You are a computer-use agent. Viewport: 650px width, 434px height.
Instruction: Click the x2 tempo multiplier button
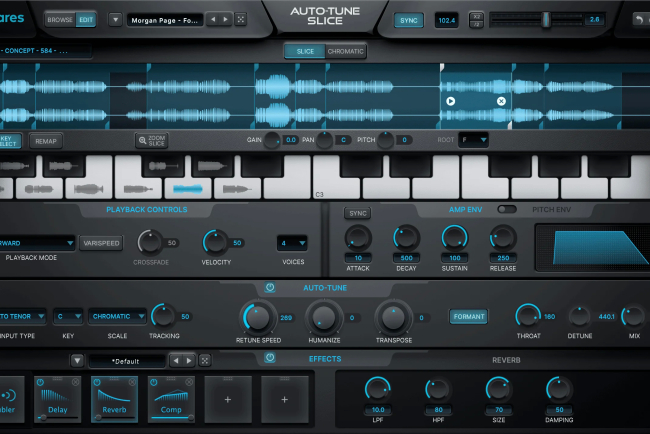click(x=476, y=17)
